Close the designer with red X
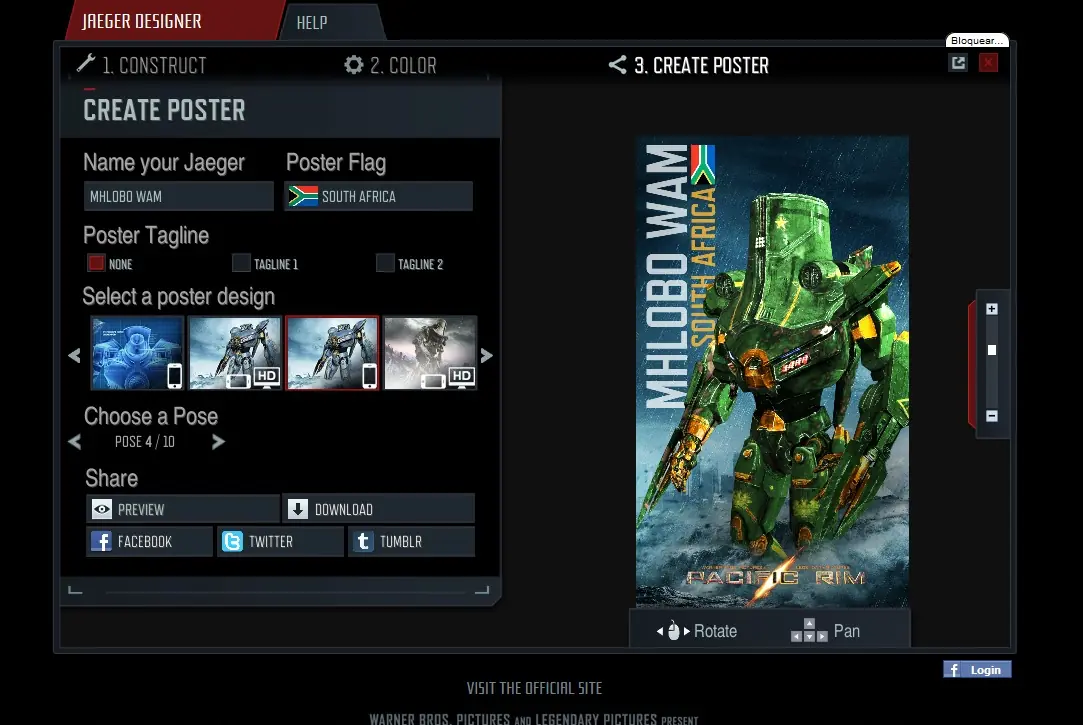This screenshot has width=1083, height=725. click(x=988, y=63)
